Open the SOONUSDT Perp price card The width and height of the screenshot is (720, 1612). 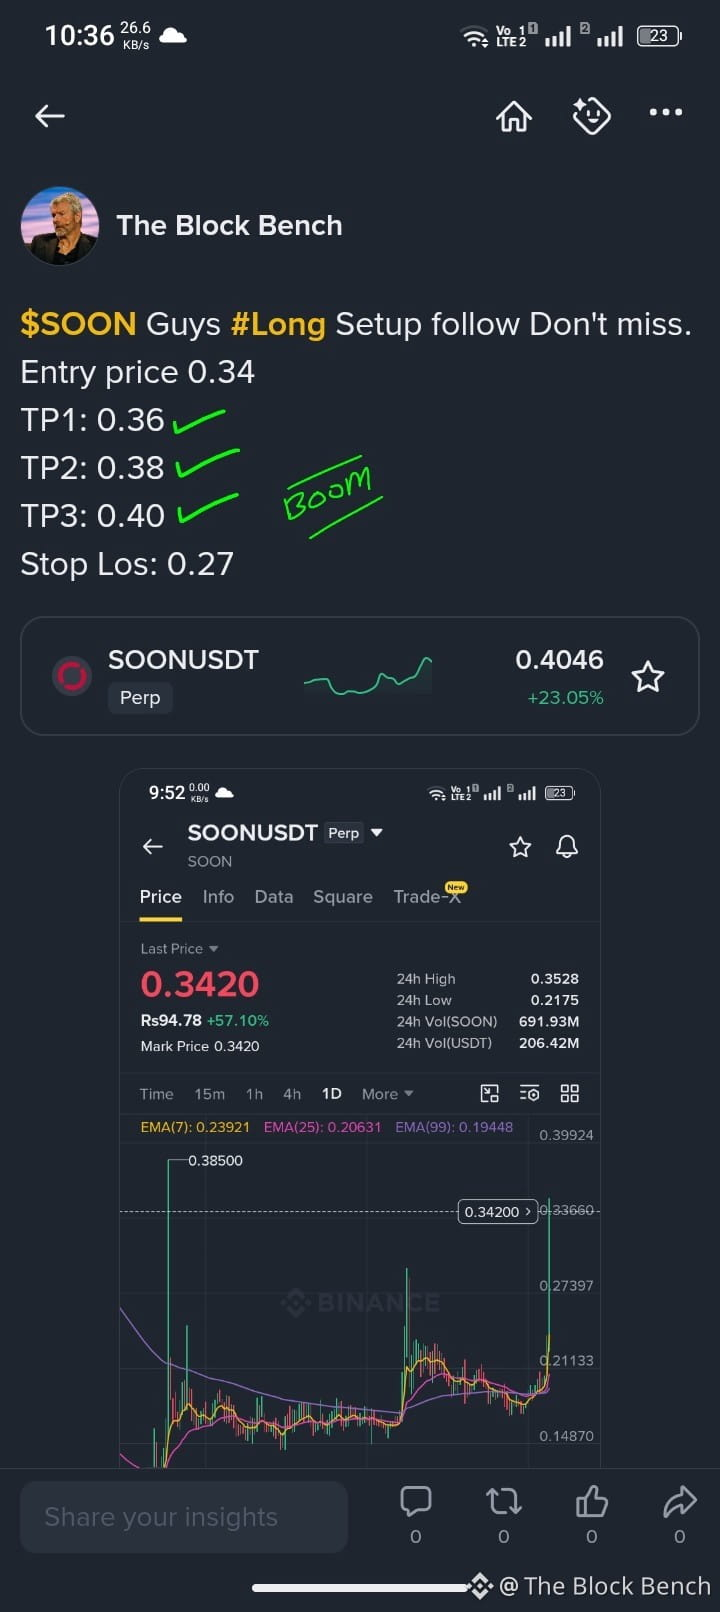pyautogui.click(x=360, y=676)
